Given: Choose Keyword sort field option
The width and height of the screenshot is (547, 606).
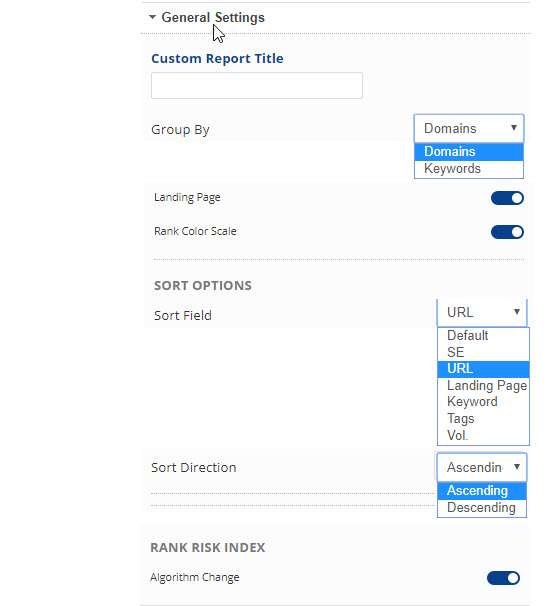Looking at the screenshot, I should (x=483, y=402).
